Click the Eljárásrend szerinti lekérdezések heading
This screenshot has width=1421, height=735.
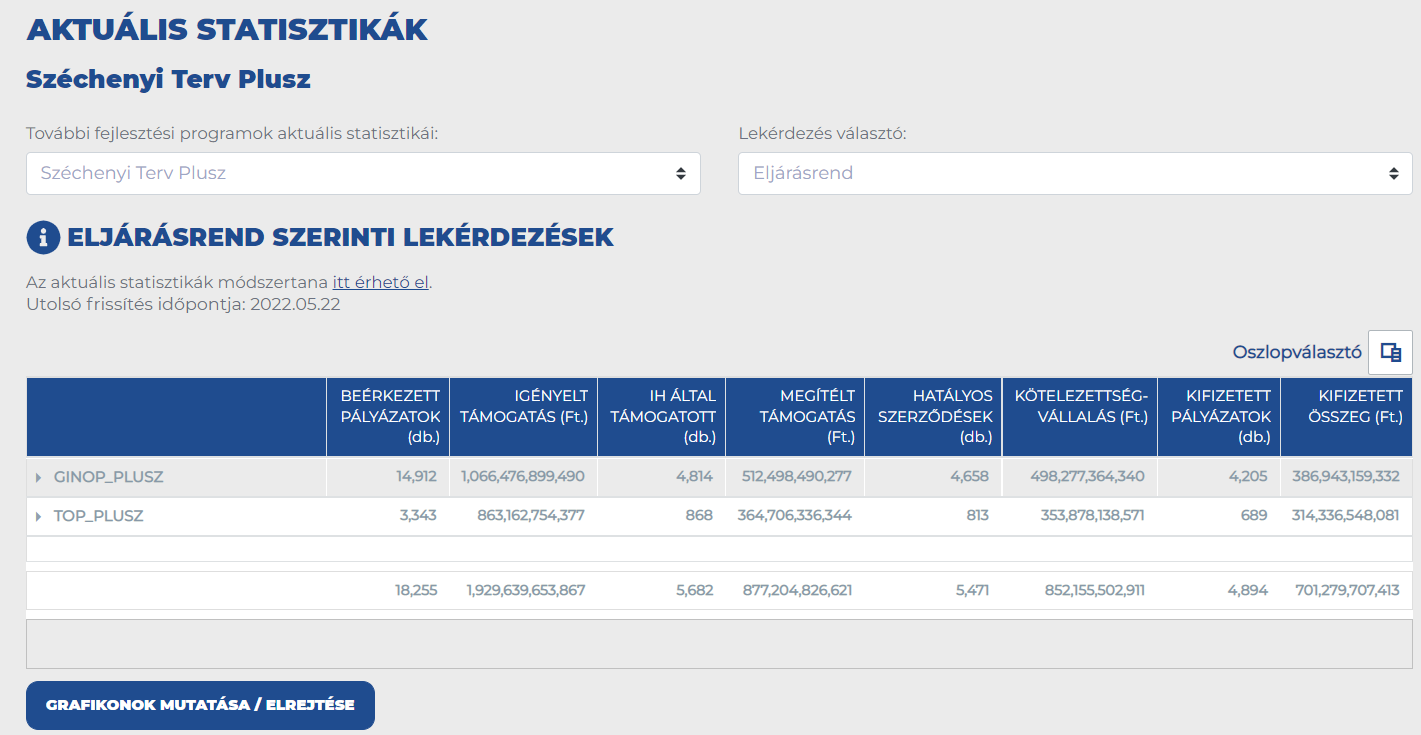pyautogui.click(x=340, y=237)
